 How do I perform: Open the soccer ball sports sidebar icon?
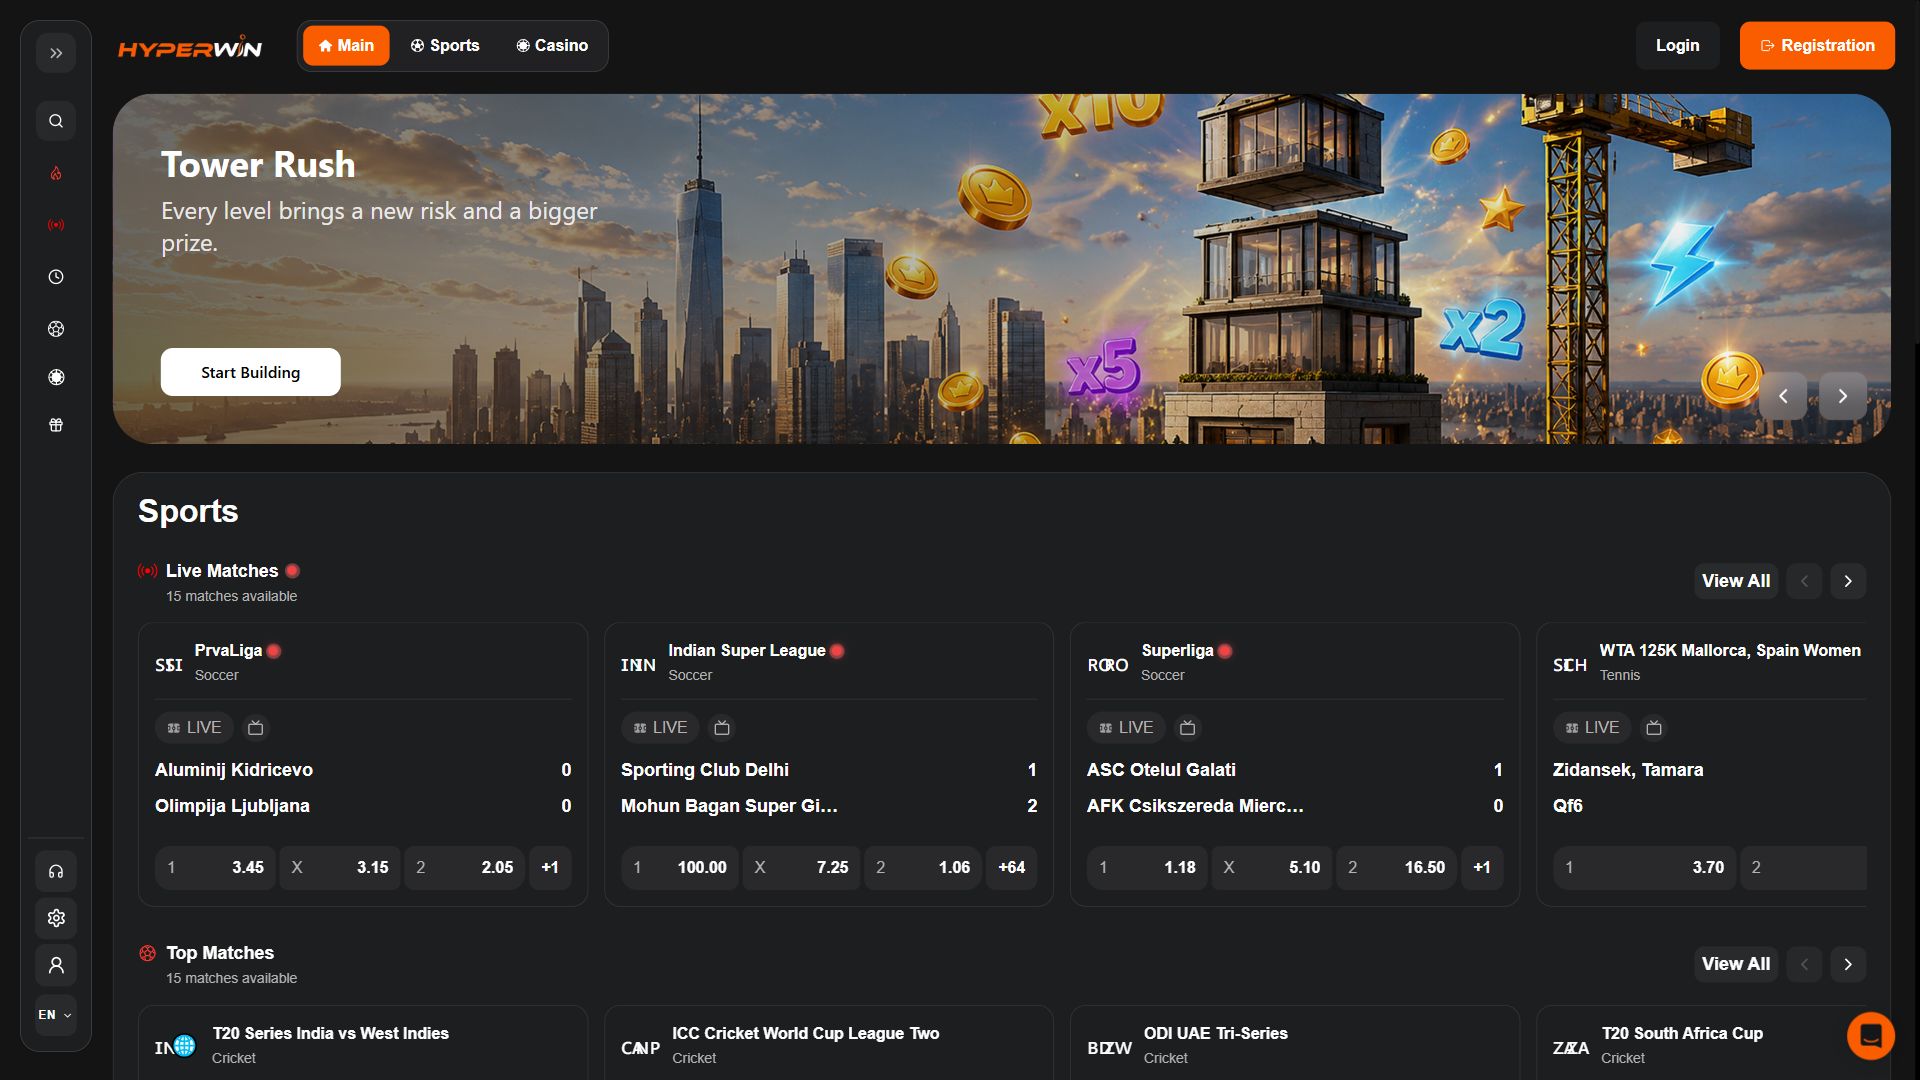click(x=56, y=329)
